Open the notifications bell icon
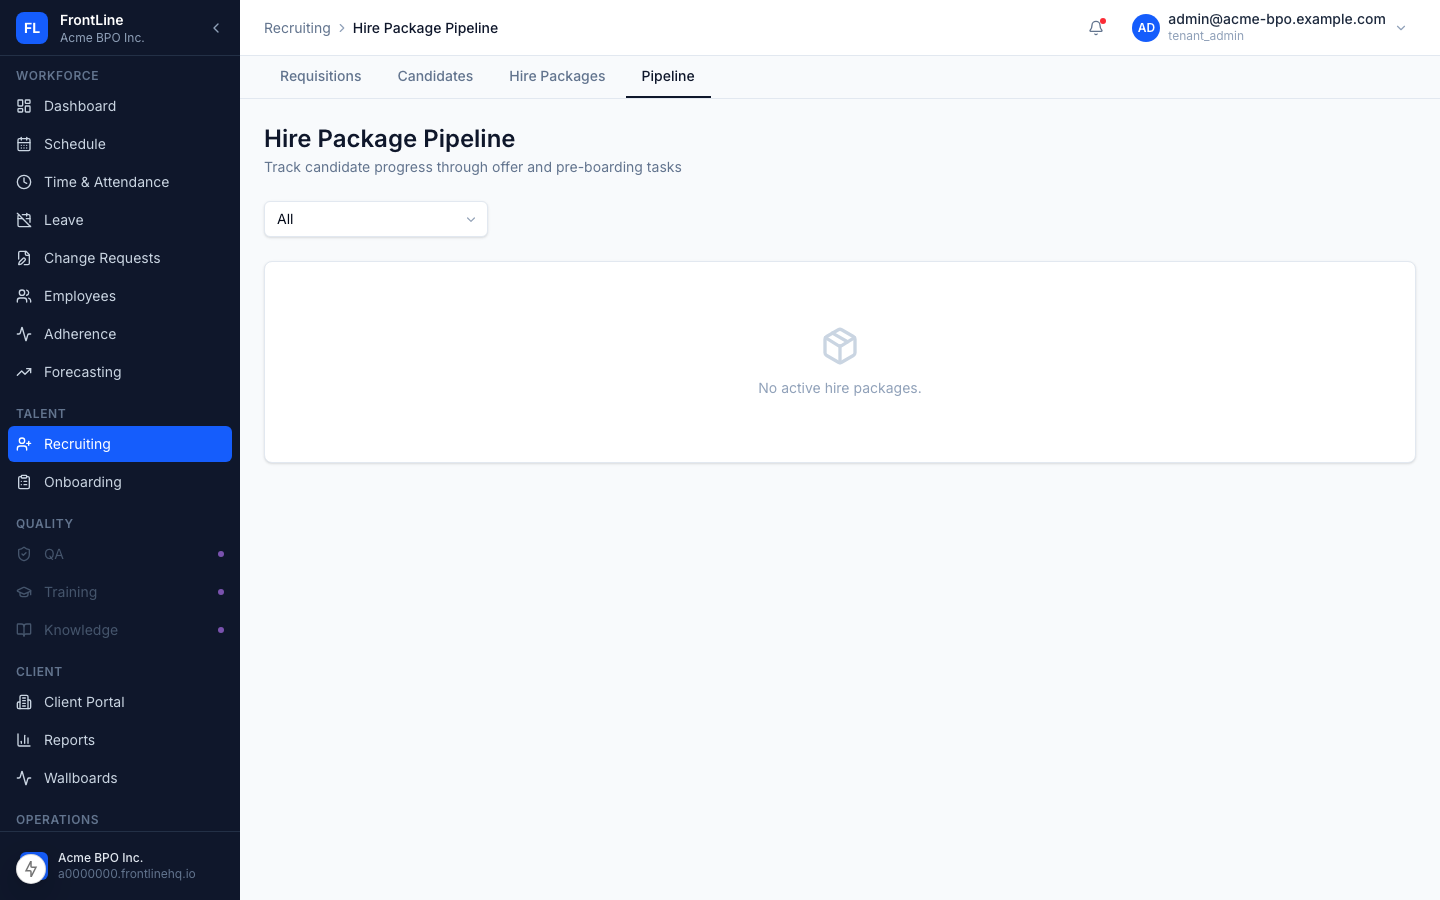Screen dimensions: 1440x900 pyautogui.click(x=1096, y=28)
